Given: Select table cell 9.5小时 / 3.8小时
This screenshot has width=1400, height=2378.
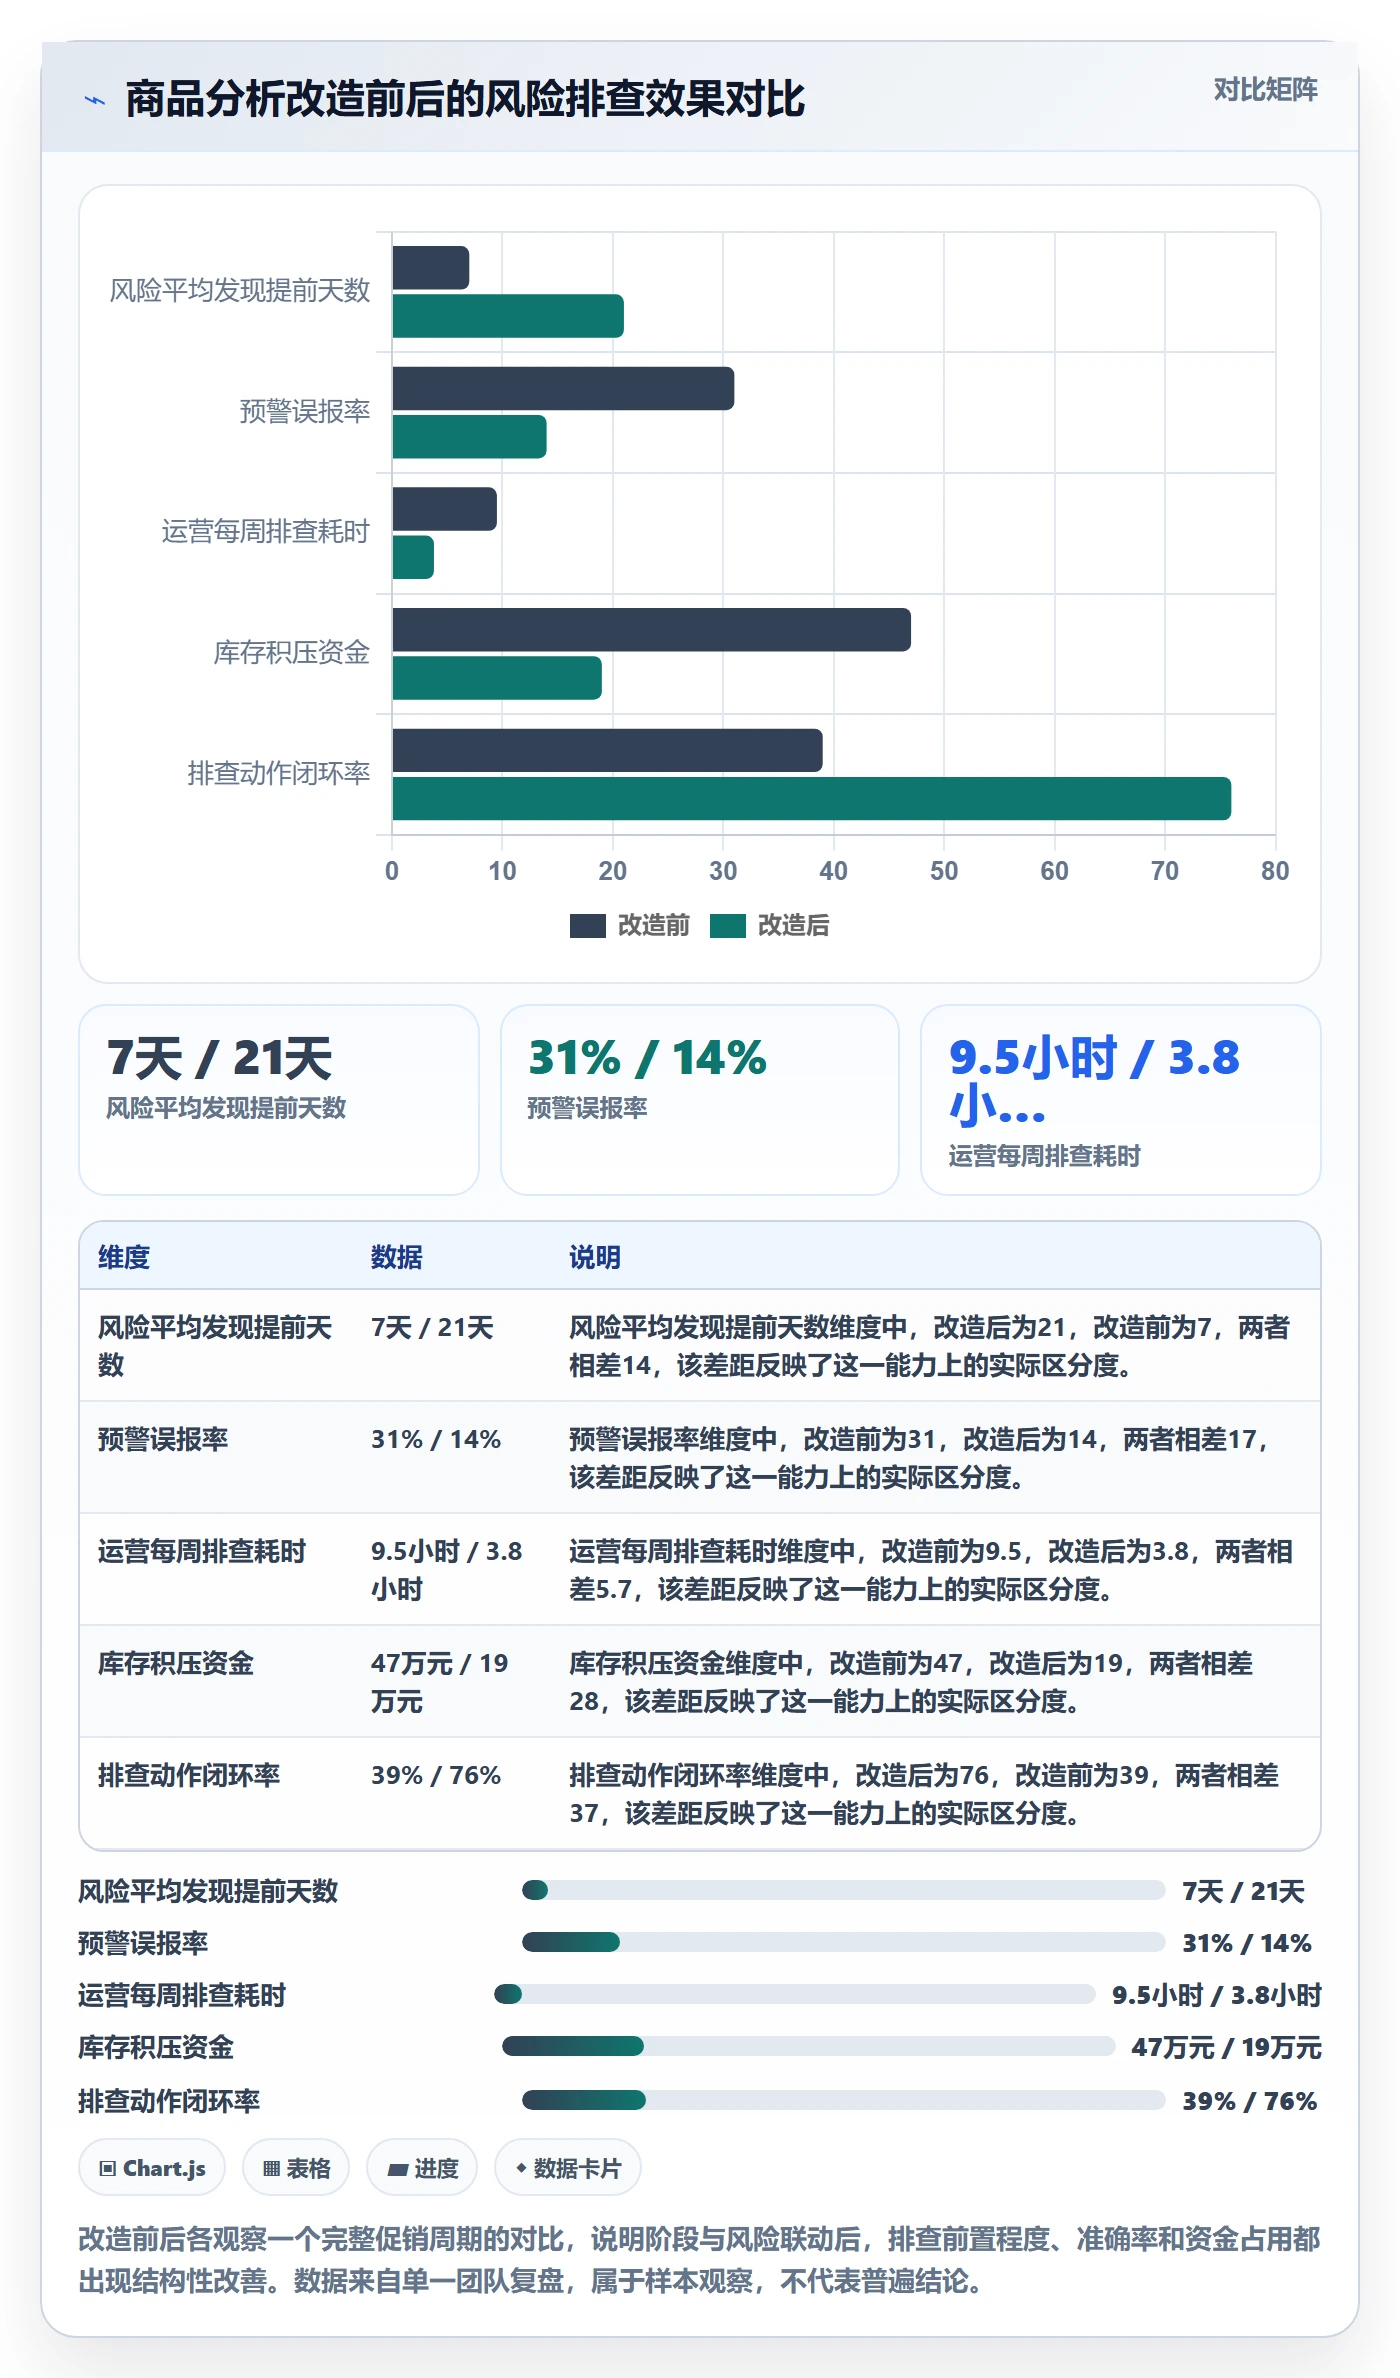Looking at the screenshot, I should coord(447,1570).
